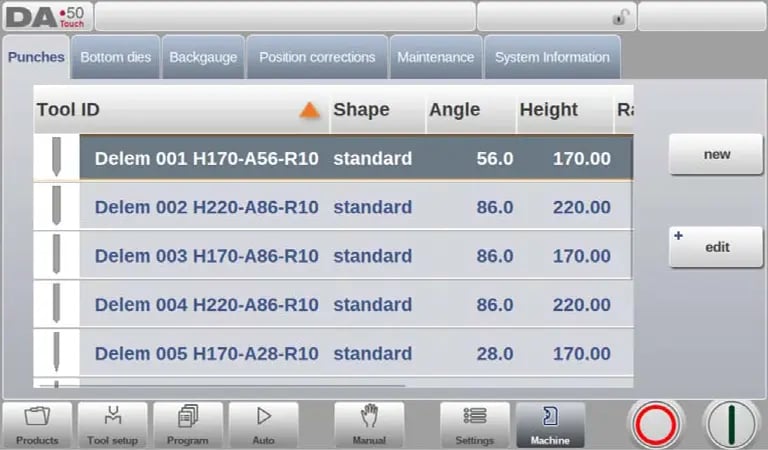The height and width of the screenshot is (450, 768).
Task: Go to Position corrections tab
Action: (x=317, y=58)
